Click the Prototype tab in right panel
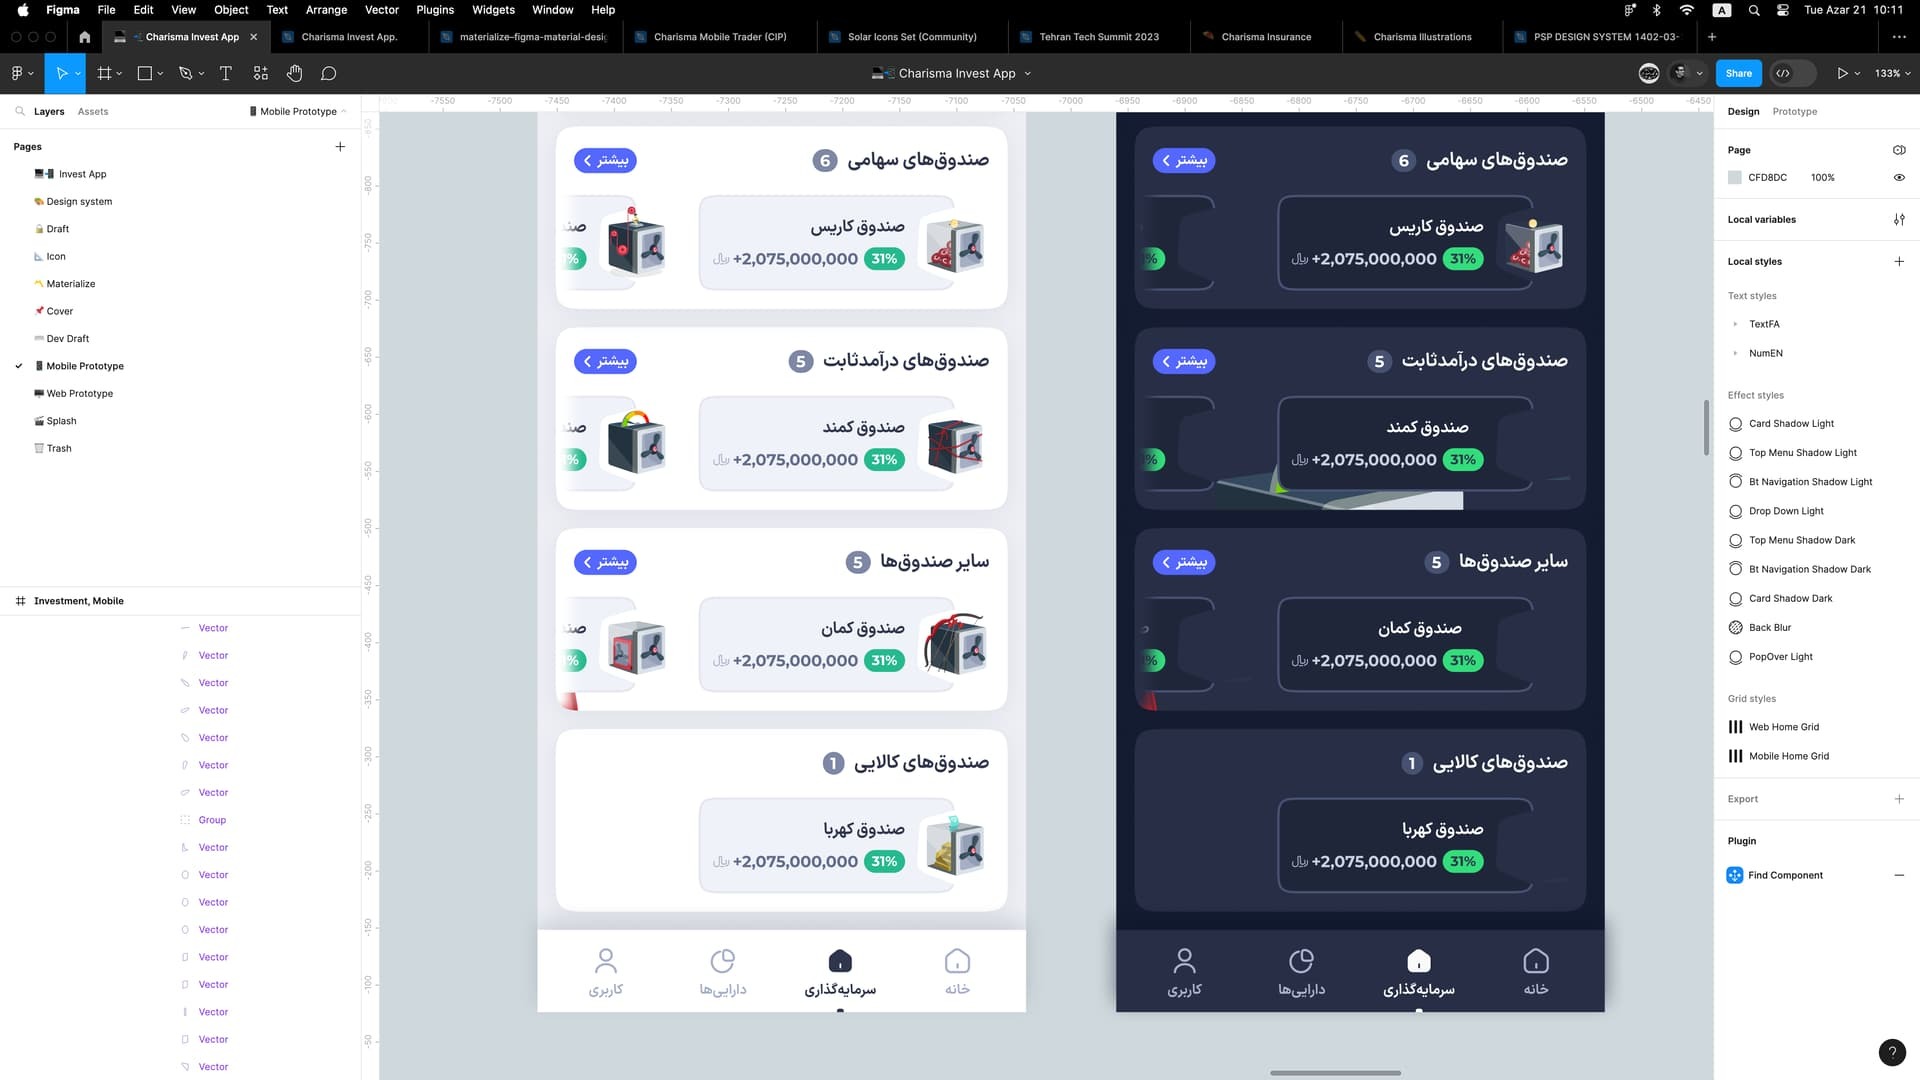This screenshot has height=1080, width=1920. (x=1796, y=111)
